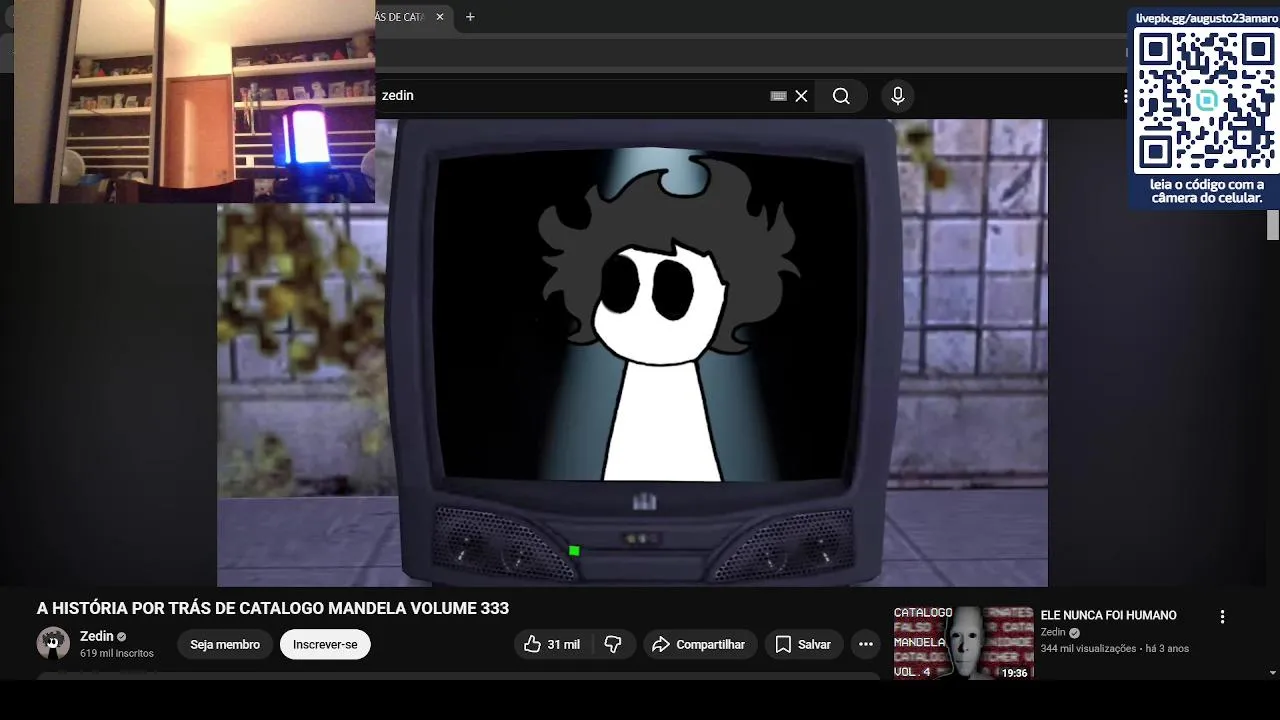Image resolution: width=1280 pixels, height=720 pixels.
Task: Click the livepix QR code overlay
Action: click(x=1206, y=102)
